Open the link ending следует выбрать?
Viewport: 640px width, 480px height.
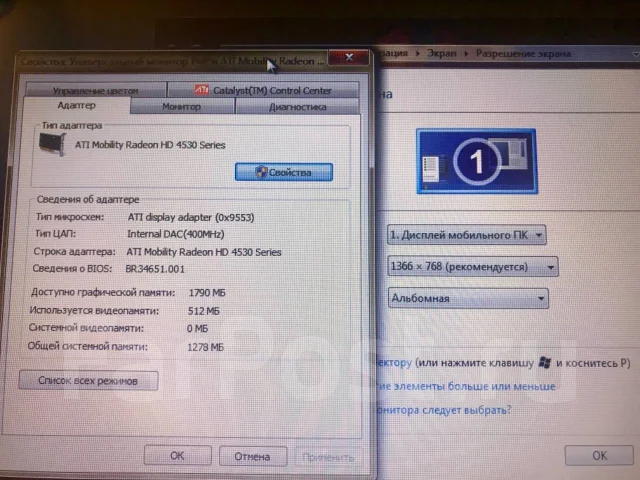[x=444, y=410]
